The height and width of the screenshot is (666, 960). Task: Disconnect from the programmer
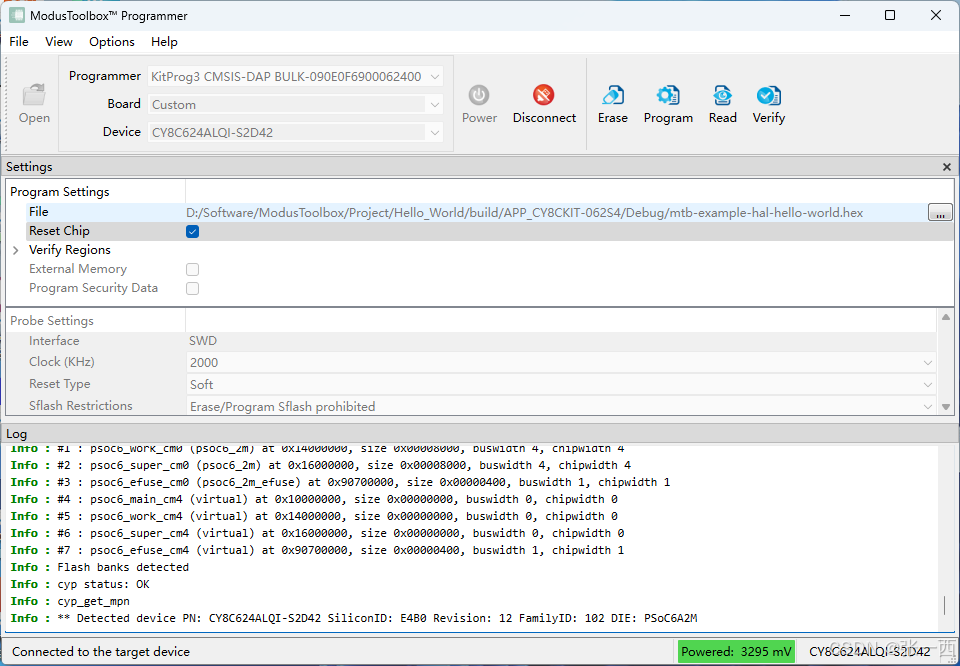(544, 103)
